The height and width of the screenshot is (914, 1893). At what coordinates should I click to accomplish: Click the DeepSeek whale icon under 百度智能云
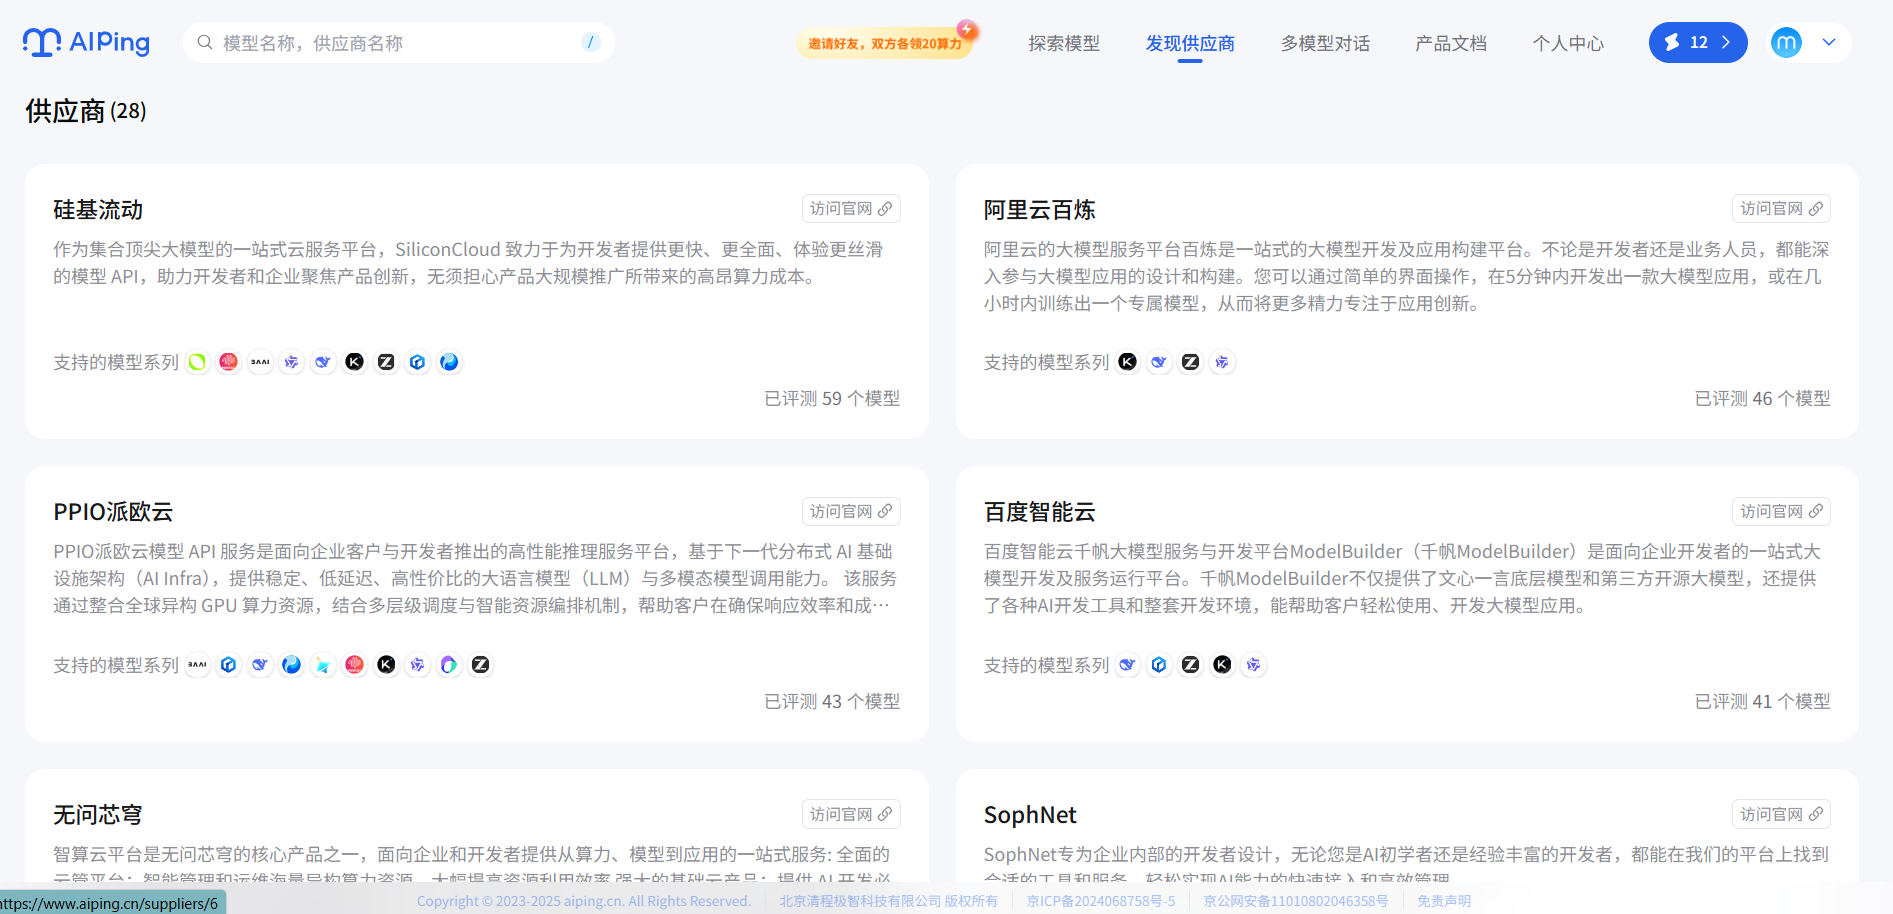1128,665
